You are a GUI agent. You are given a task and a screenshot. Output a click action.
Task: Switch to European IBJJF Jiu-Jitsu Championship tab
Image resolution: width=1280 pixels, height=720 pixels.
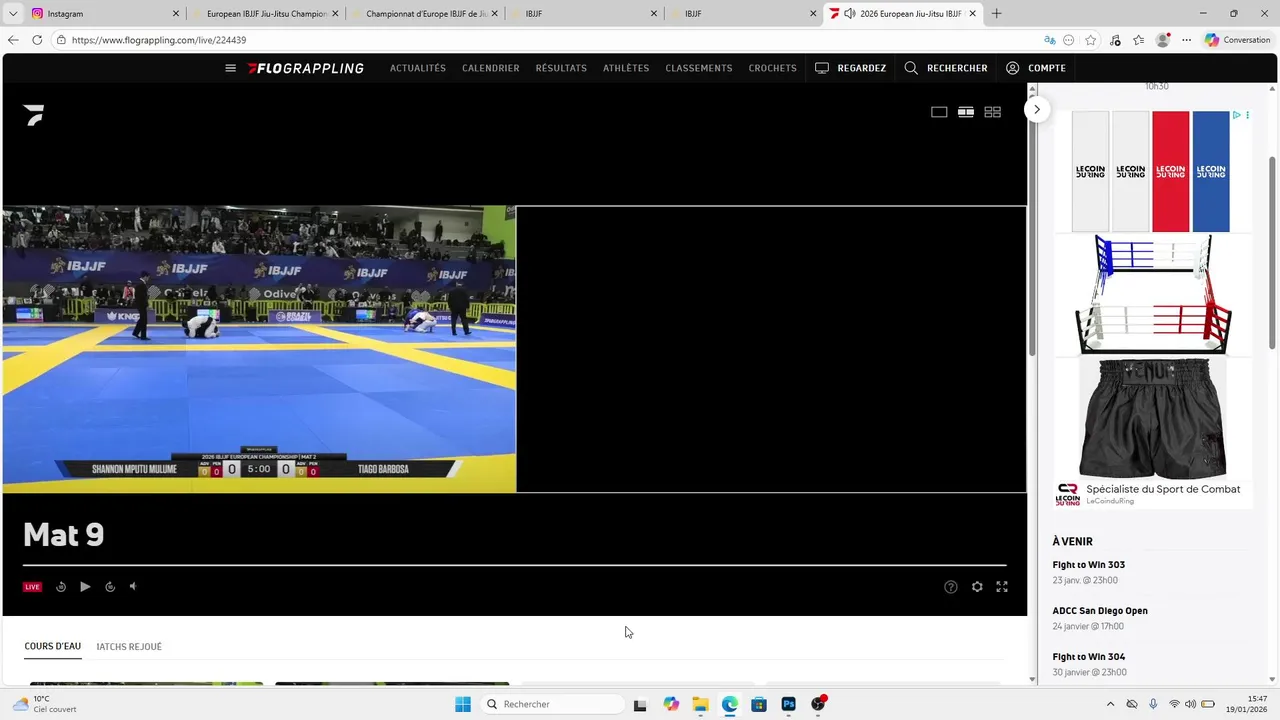pyautogui.click(x=266, y=13)
